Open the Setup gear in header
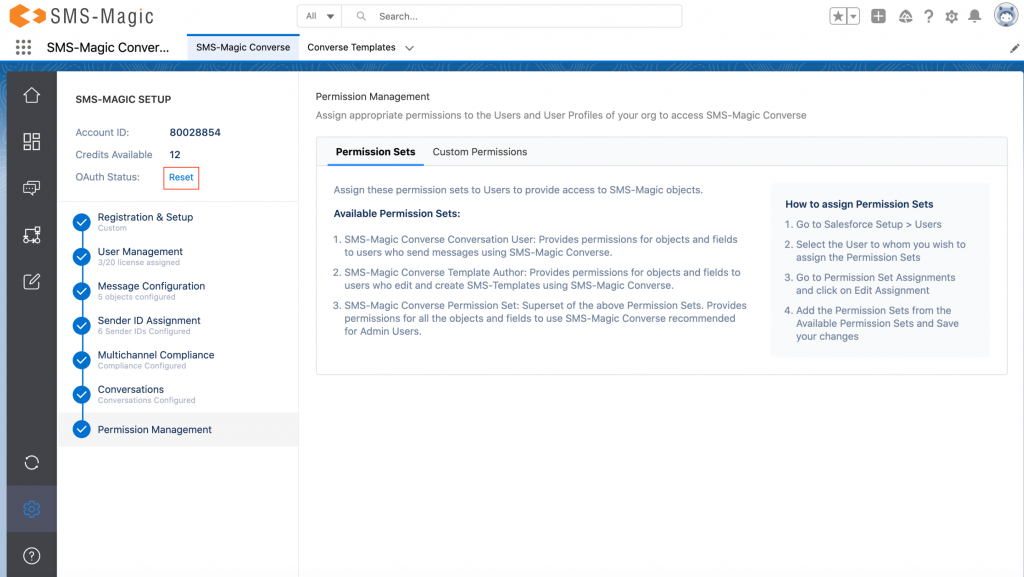The height and width of the screenshot is (577, 1024). 952,16
